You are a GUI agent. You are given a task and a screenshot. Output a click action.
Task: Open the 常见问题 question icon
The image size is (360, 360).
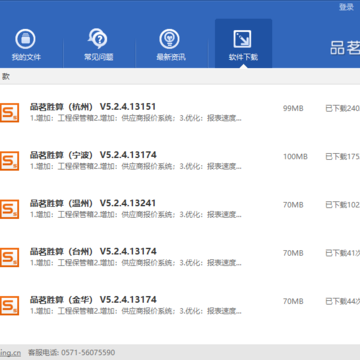coord(98,39)
